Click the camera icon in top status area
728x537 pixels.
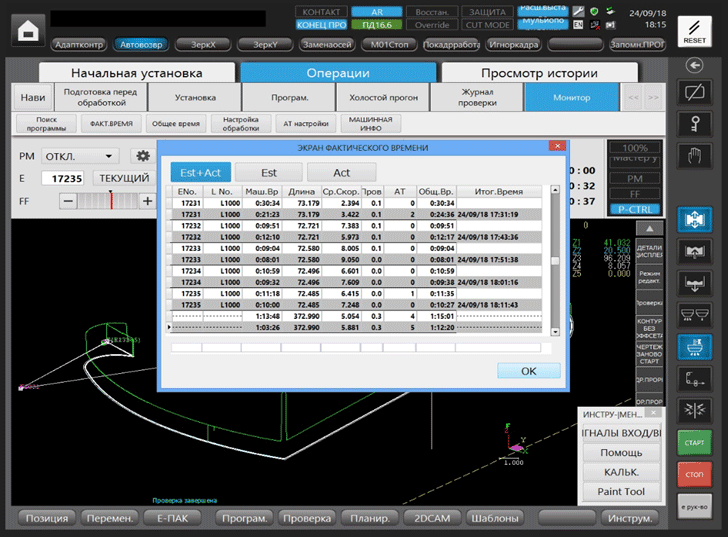(610, 25)
